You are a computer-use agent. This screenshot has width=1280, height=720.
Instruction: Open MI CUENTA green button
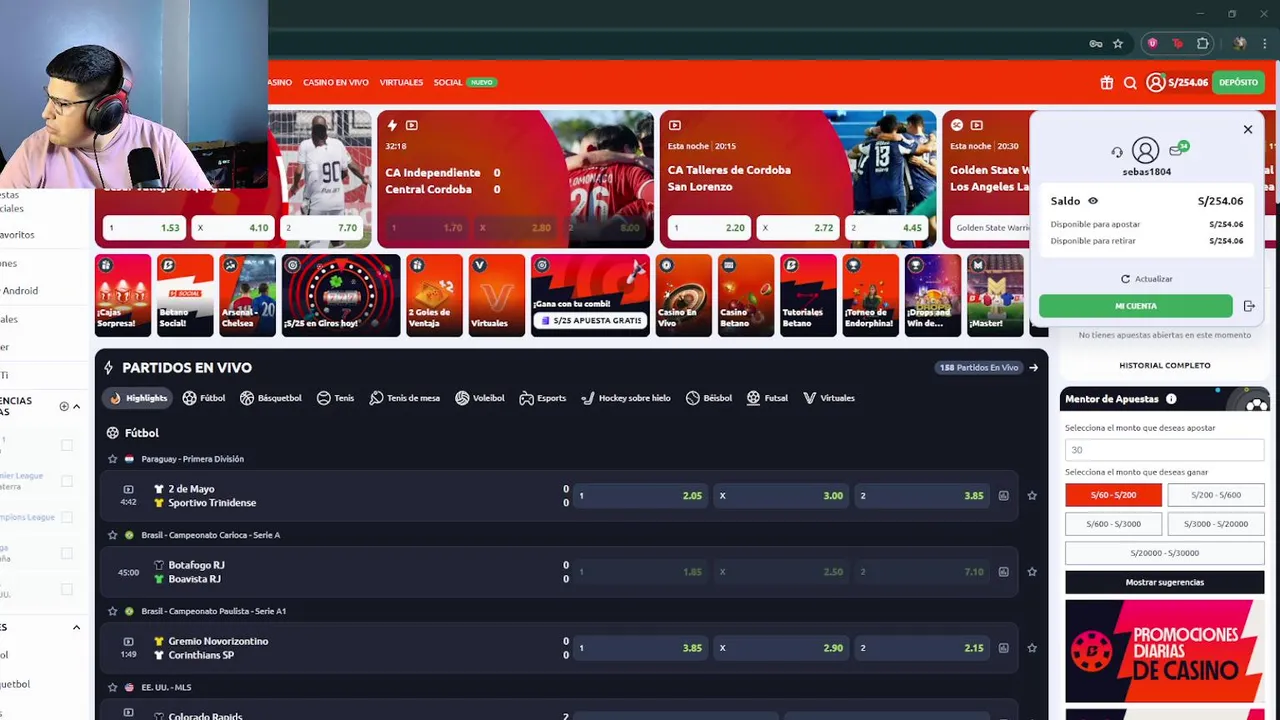(x=1136, y=306)
